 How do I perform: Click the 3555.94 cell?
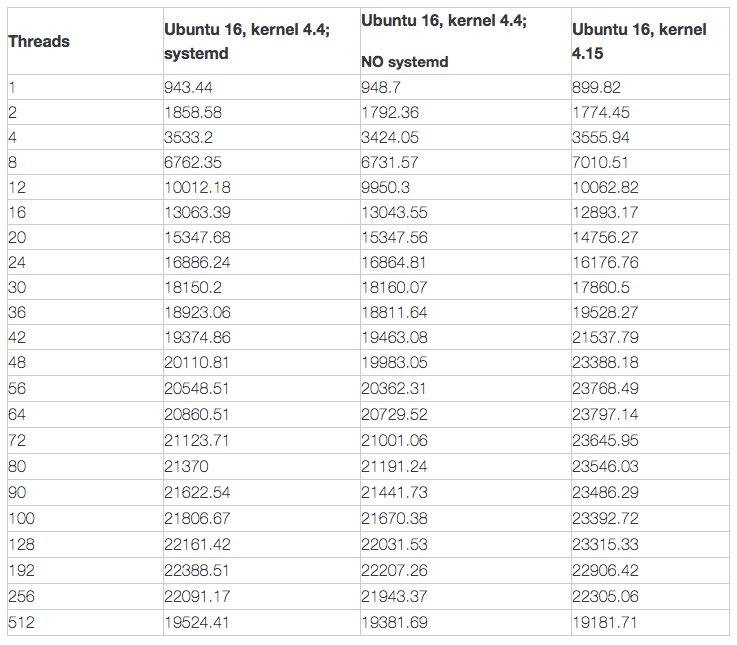click(601, 137)
